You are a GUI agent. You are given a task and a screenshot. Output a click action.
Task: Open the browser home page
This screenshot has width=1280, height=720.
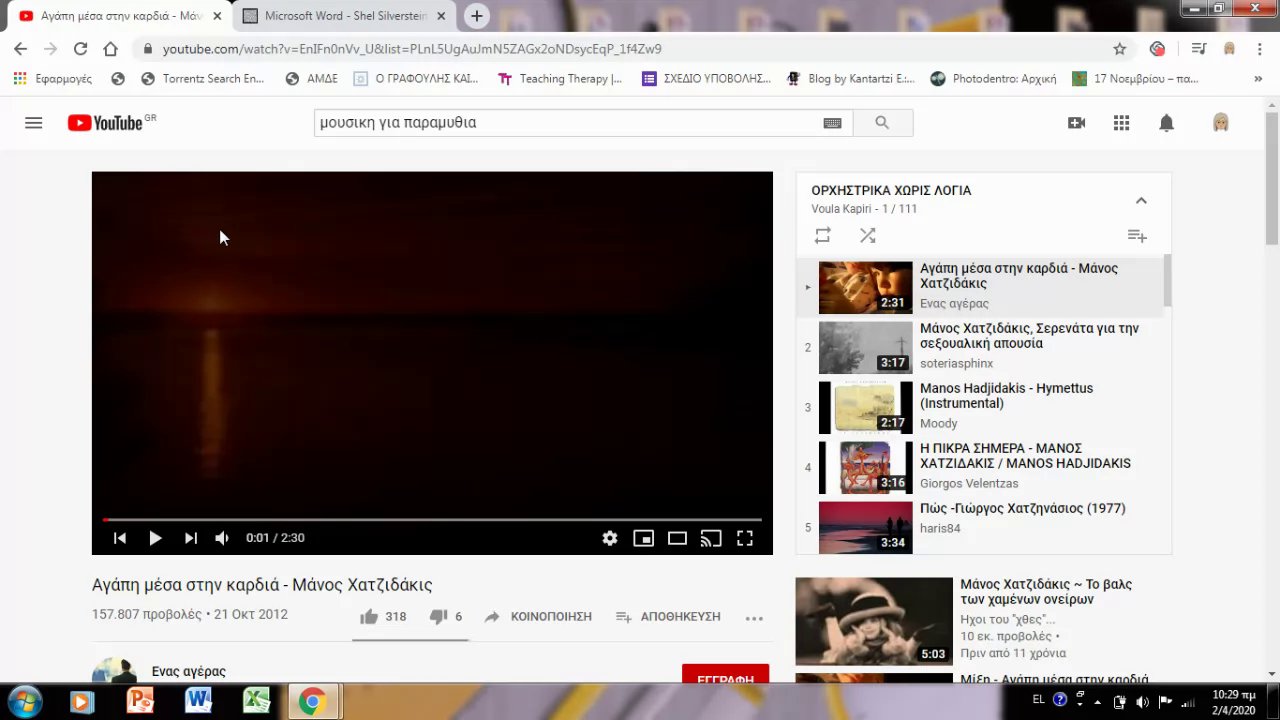(x=110, y=49)
